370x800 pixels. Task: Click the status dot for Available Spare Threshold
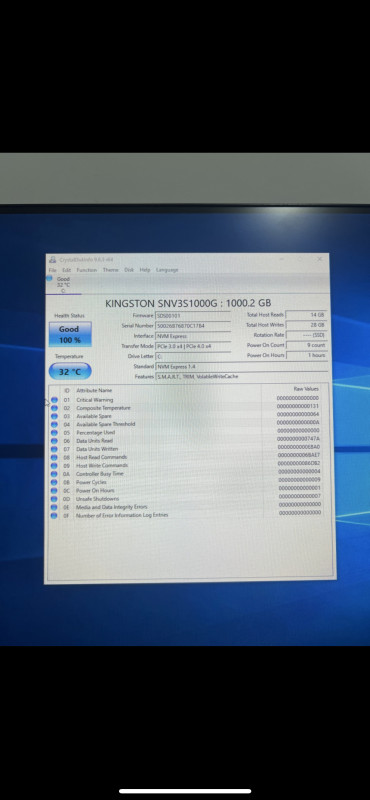pos(54,424)
